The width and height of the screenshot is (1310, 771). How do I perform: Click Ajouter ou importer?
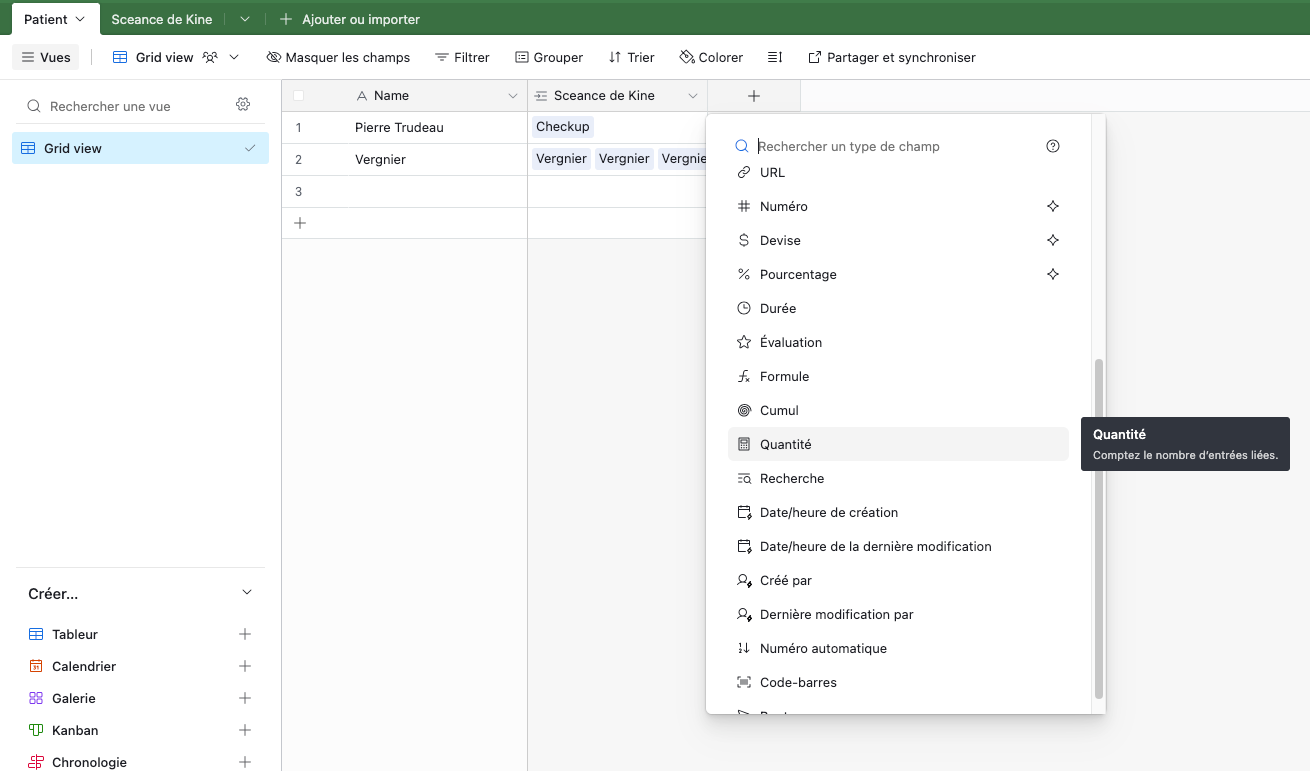(x=350, y=19)
